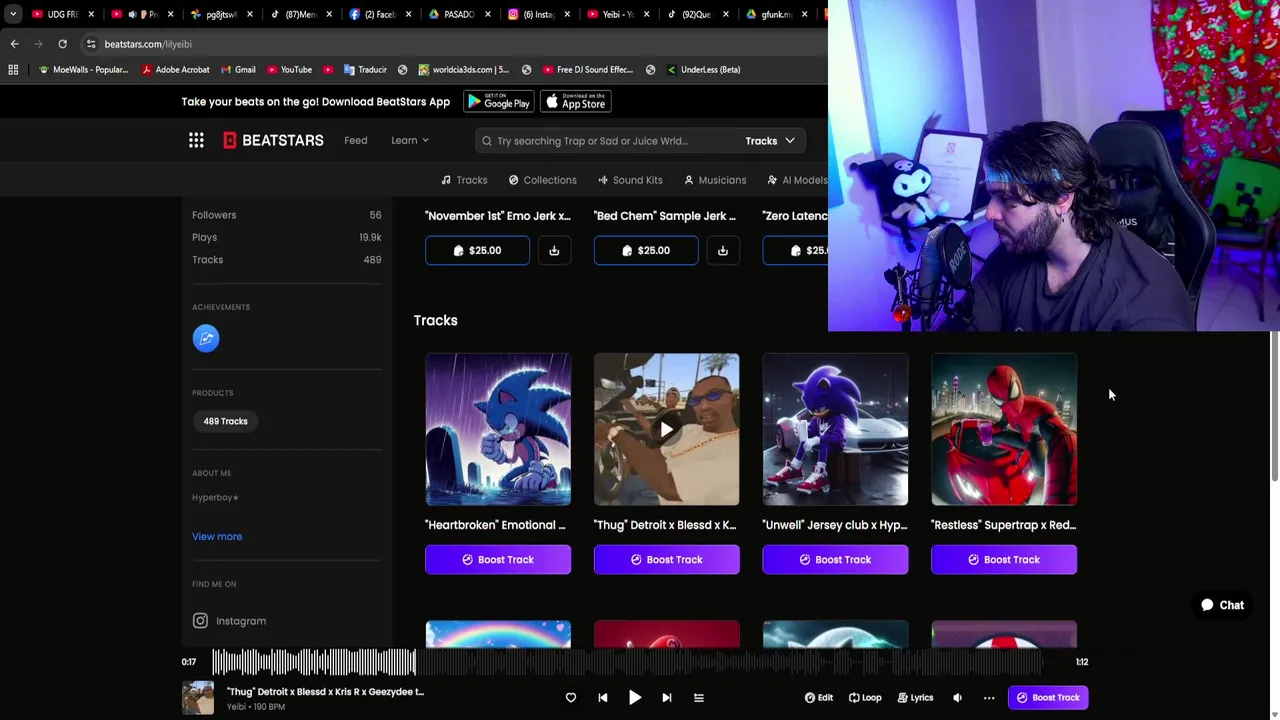Click Edit in the player bar
This screenshot has width=1280, height=720.
pyautogui.click(x=819, y=698)
